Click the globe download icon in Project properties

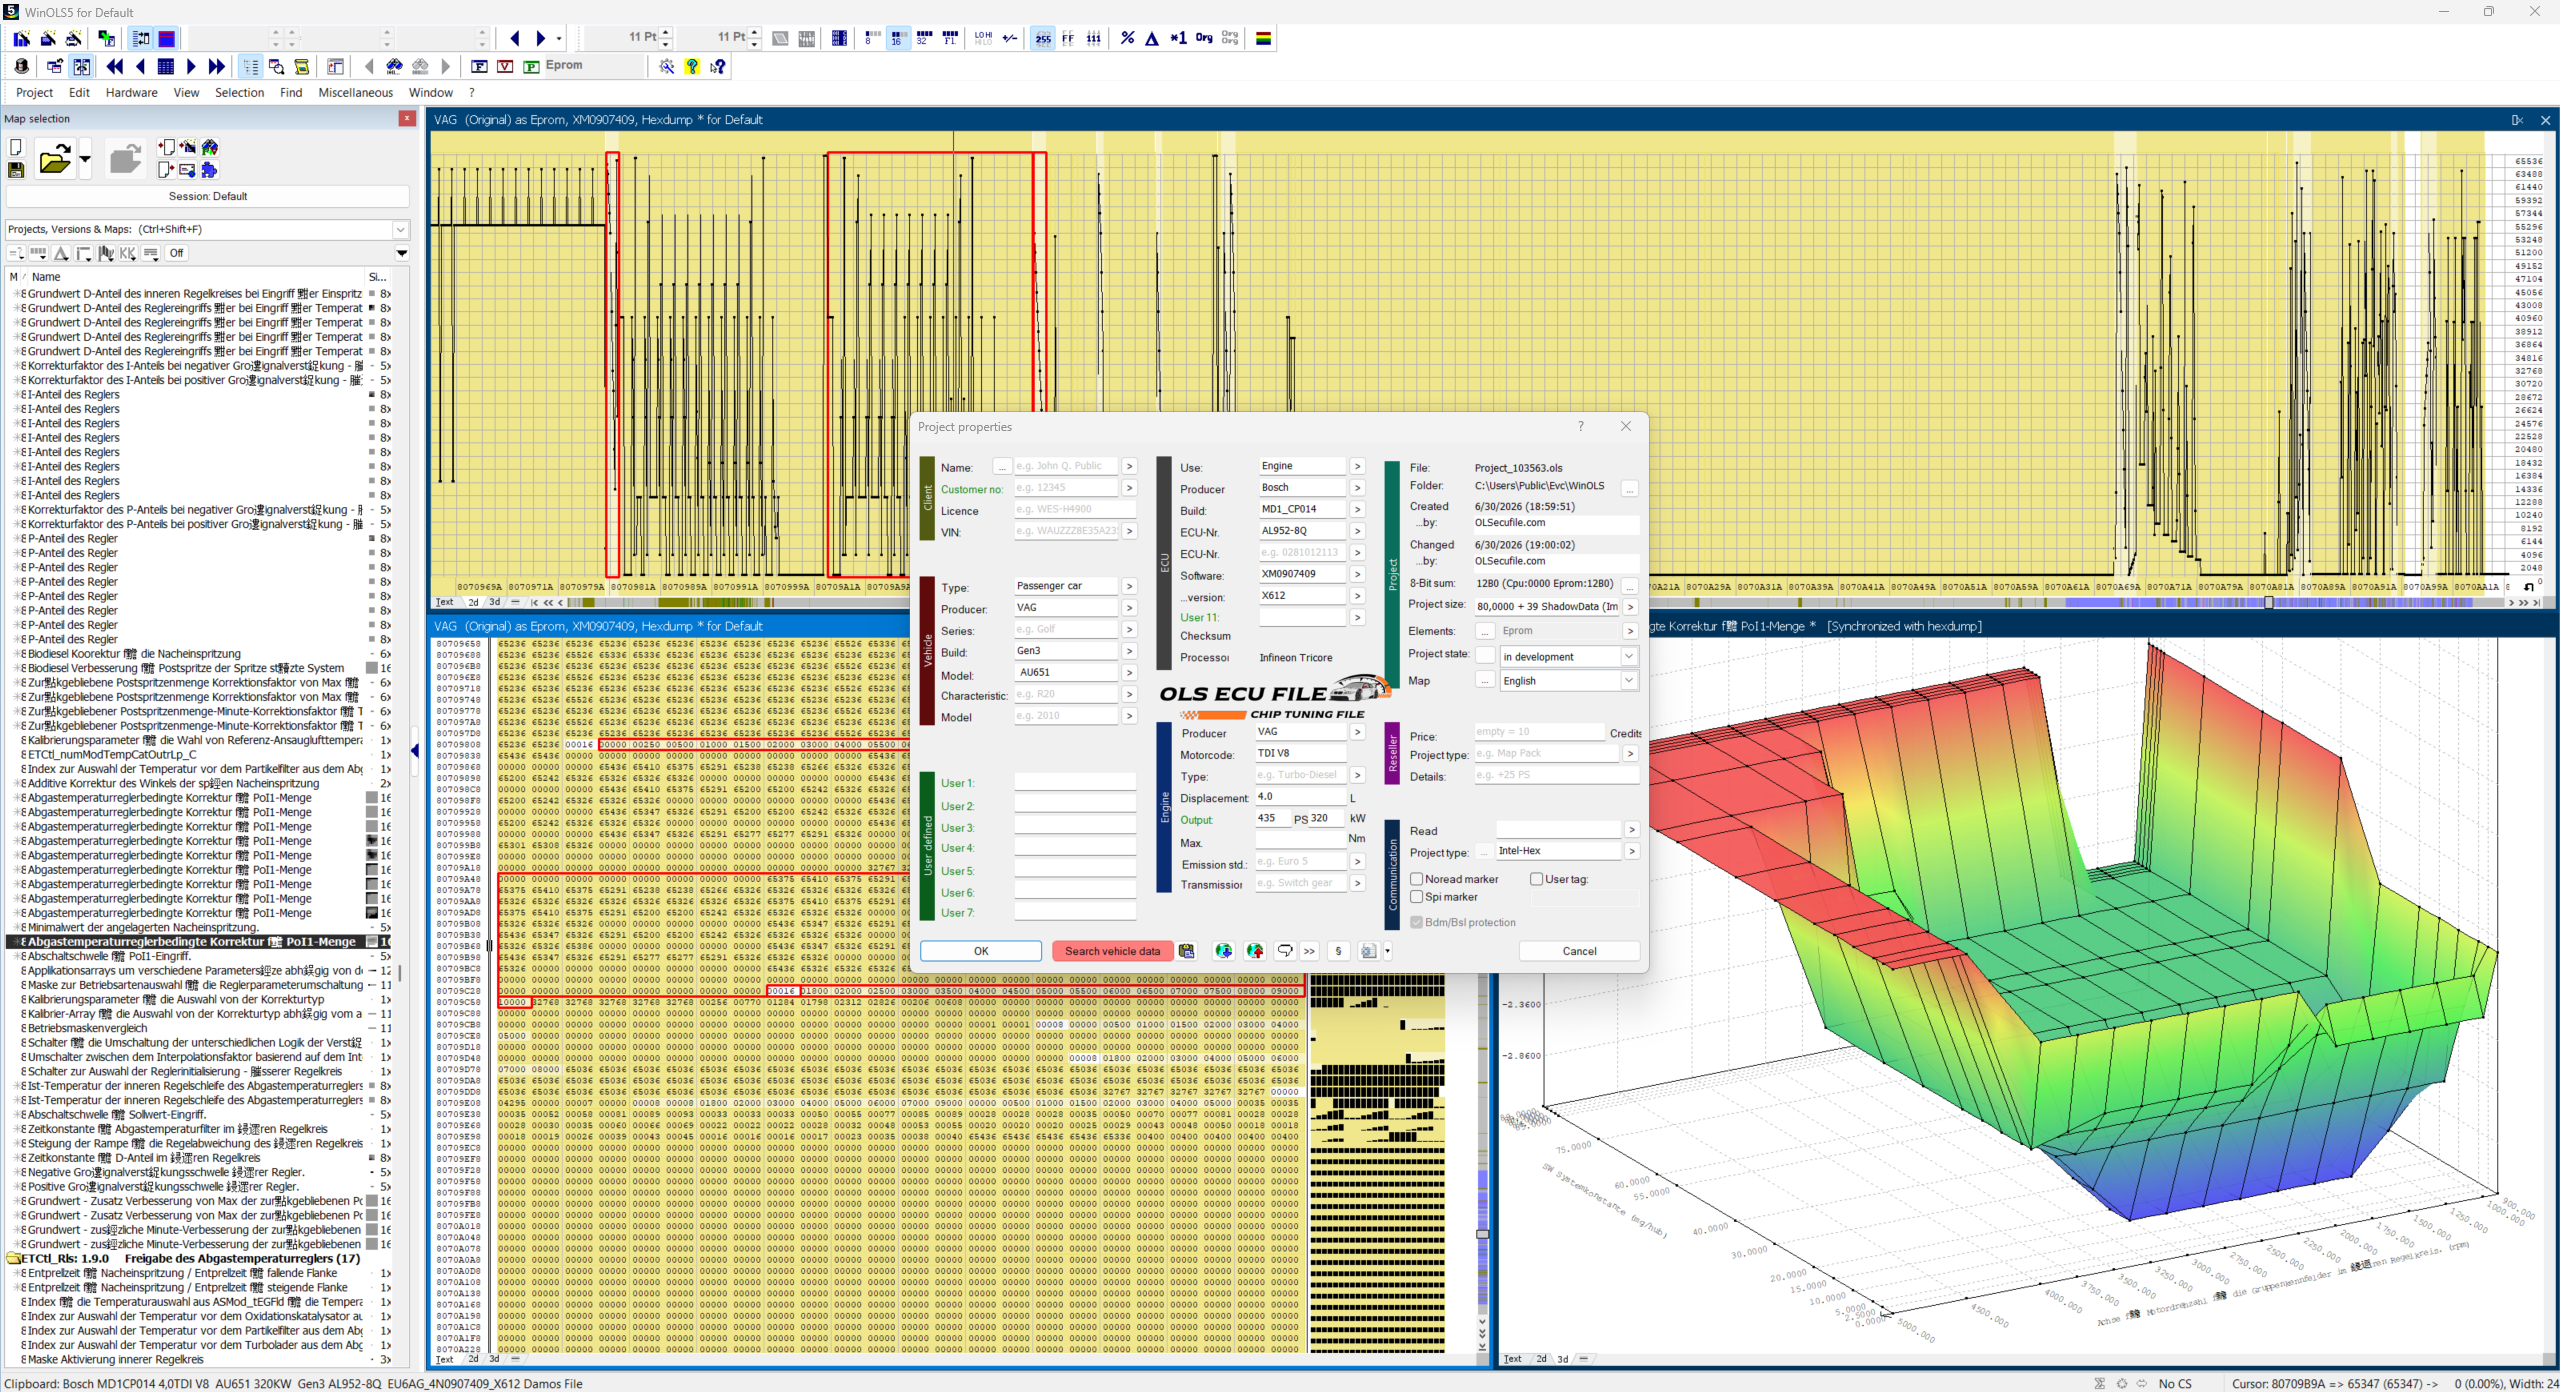coord(1223,951)
